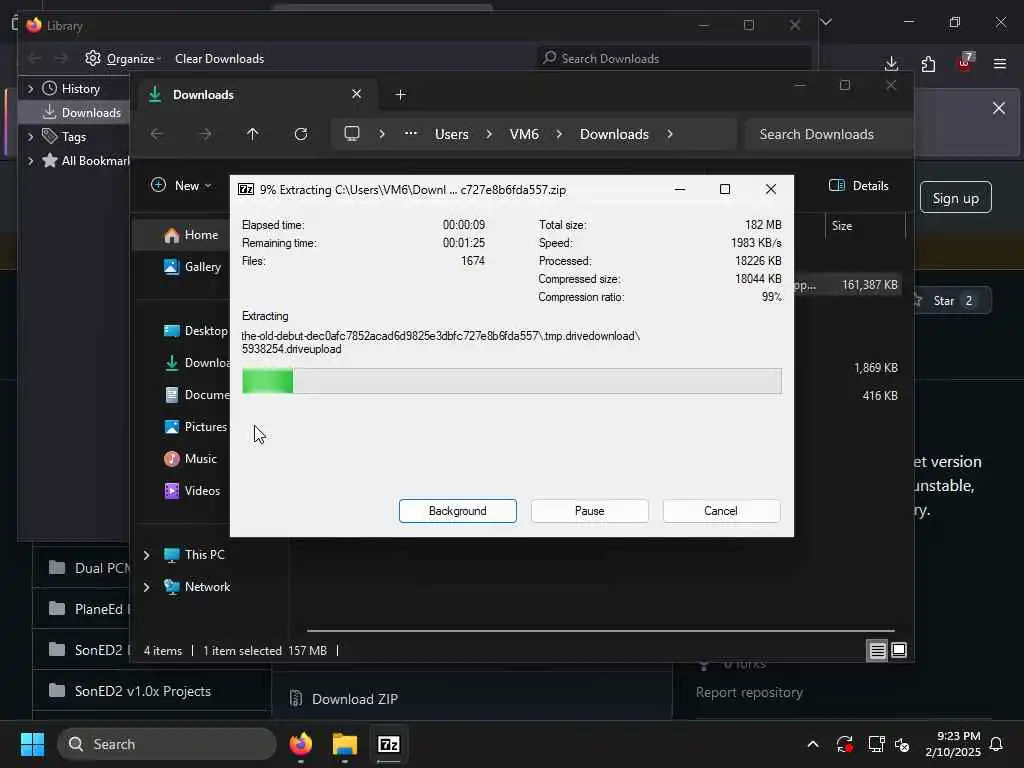Expand All Bookmarks in Library sidebar
This screenshot has width=1024, height=768.
30,161
